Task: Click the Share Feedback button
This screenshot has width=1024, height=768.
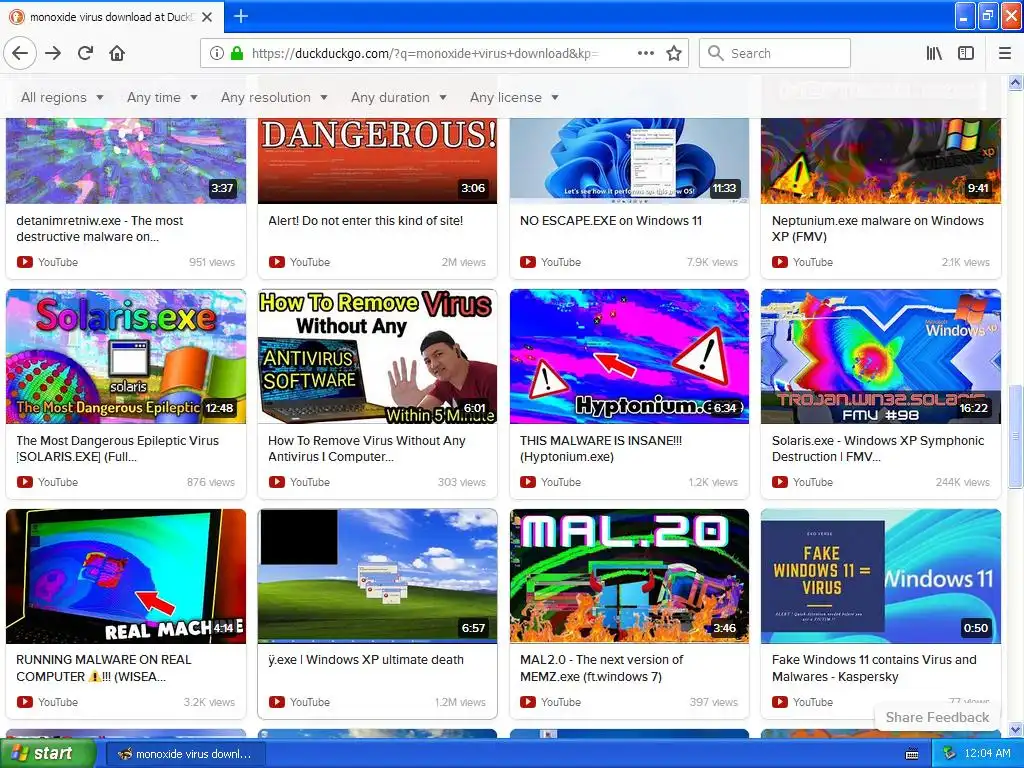Action: (x=937, y=717)
